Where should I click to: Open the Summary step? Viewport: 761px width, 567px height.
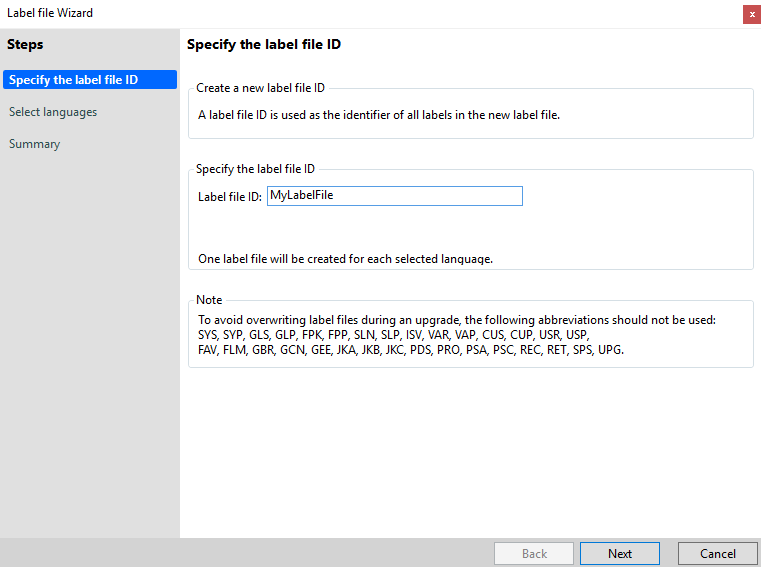pyautogui.click(x=34, y=144)
